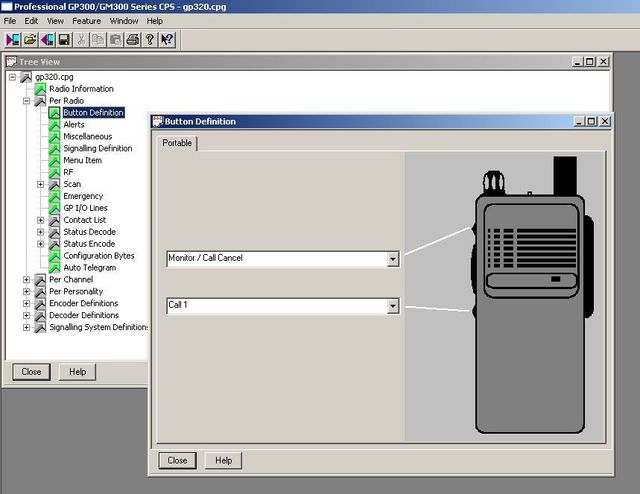Select the Portable tab

(x=177, y=143)
